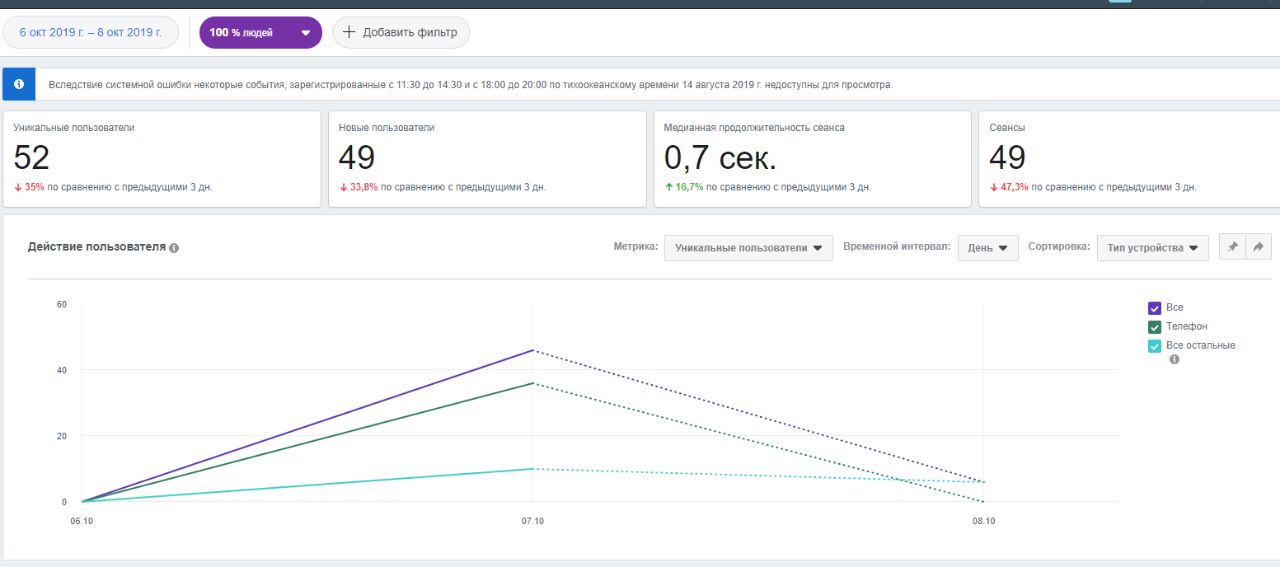Click the 07.10 peak point of the purple line
1280x567 pixels.
coord(533,350)
